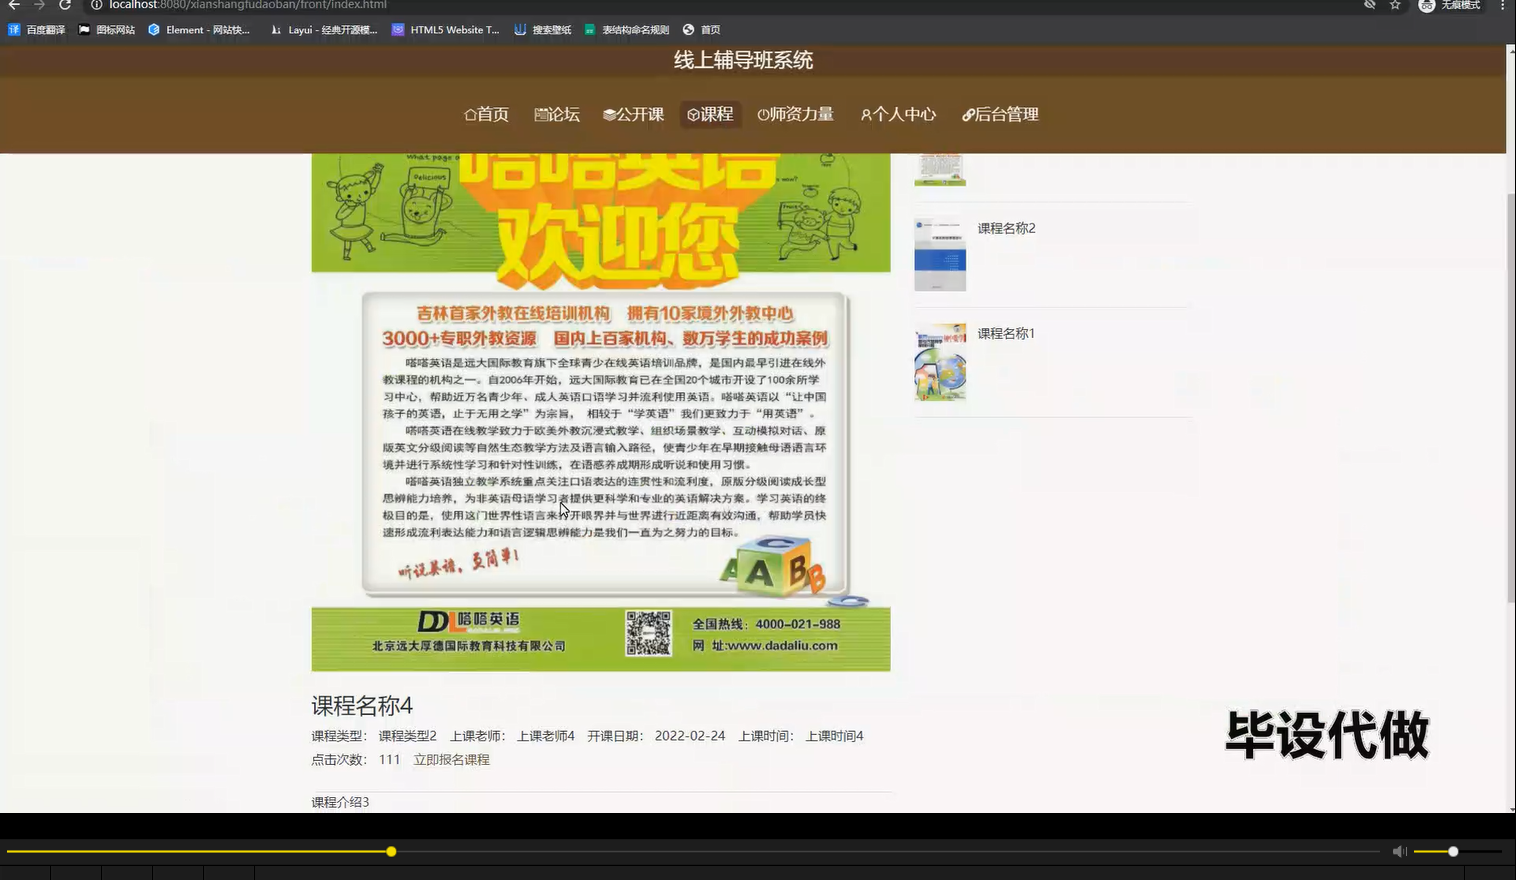Screen dimensions: 1516x880
Task: Open the 课程名称1 course link
Action: (1006, 333)
